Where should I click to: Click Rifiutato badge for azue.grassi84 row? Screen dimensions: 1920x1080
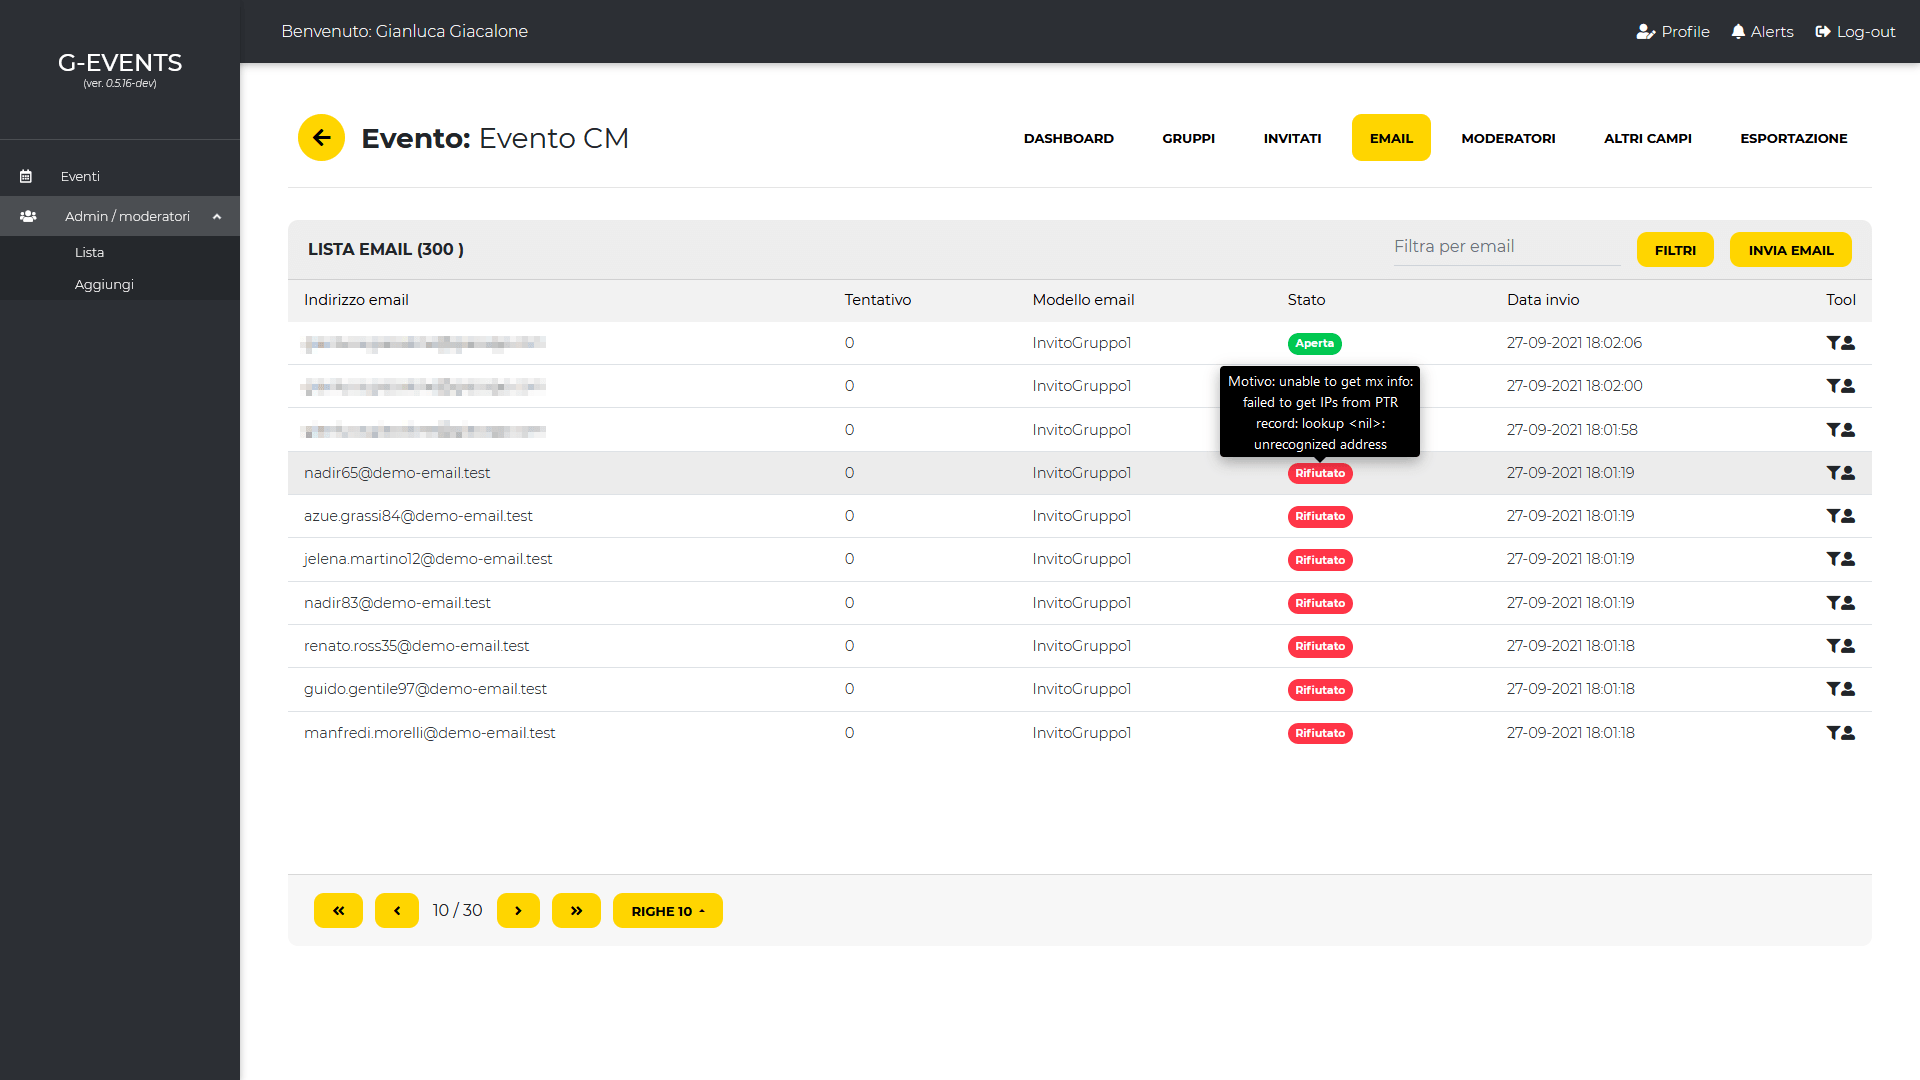tap(1319, 517)
